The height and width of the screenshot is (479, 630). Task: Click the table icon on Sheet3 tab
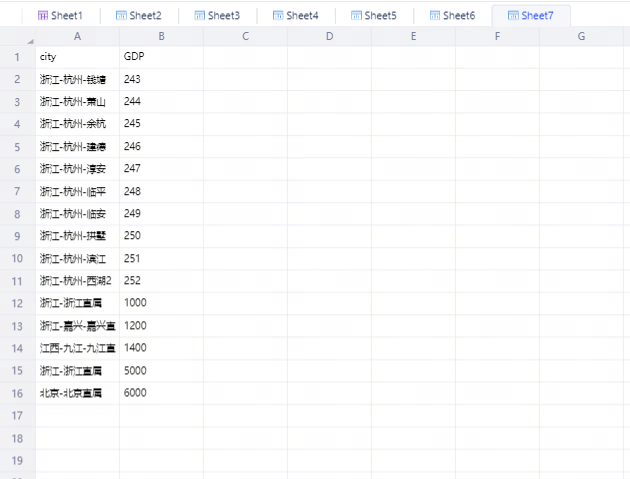click(x=199, y=16)
